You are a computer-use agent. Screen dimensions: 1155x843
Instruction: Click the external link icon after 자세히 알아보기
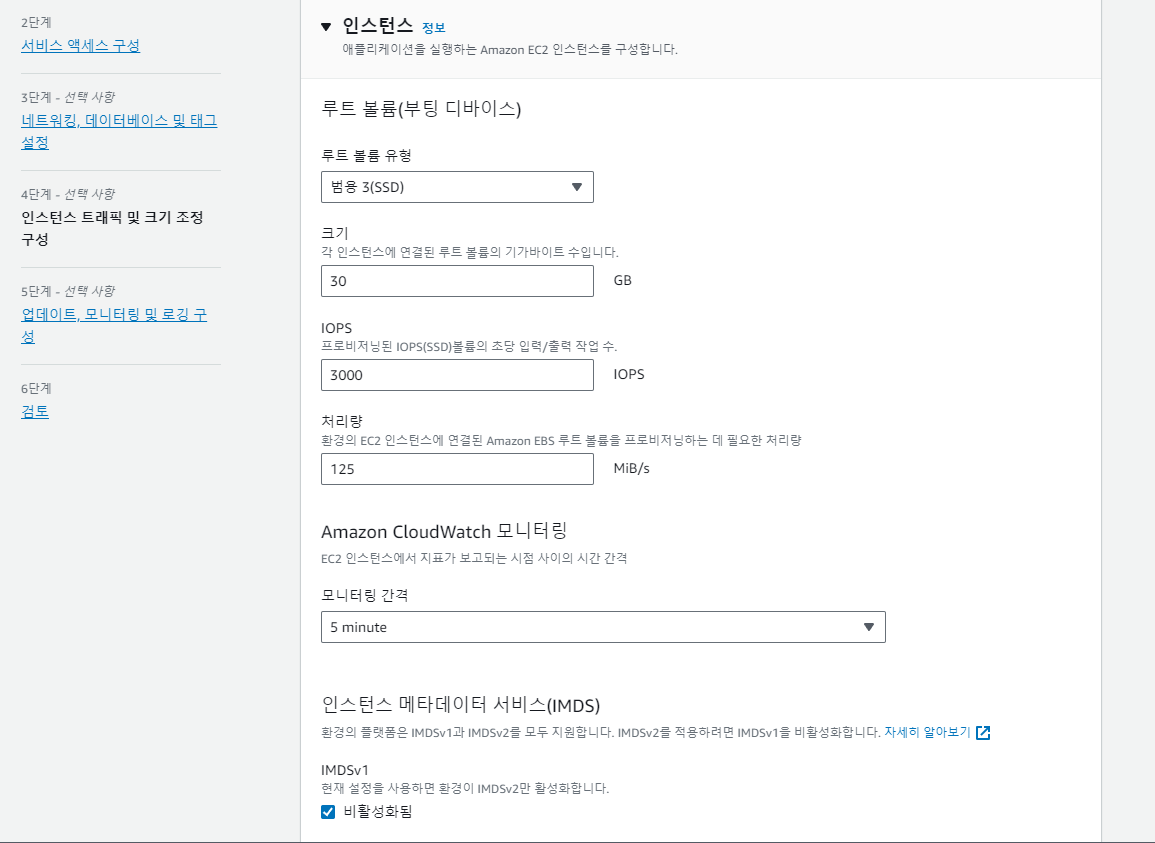pos(983,732)
